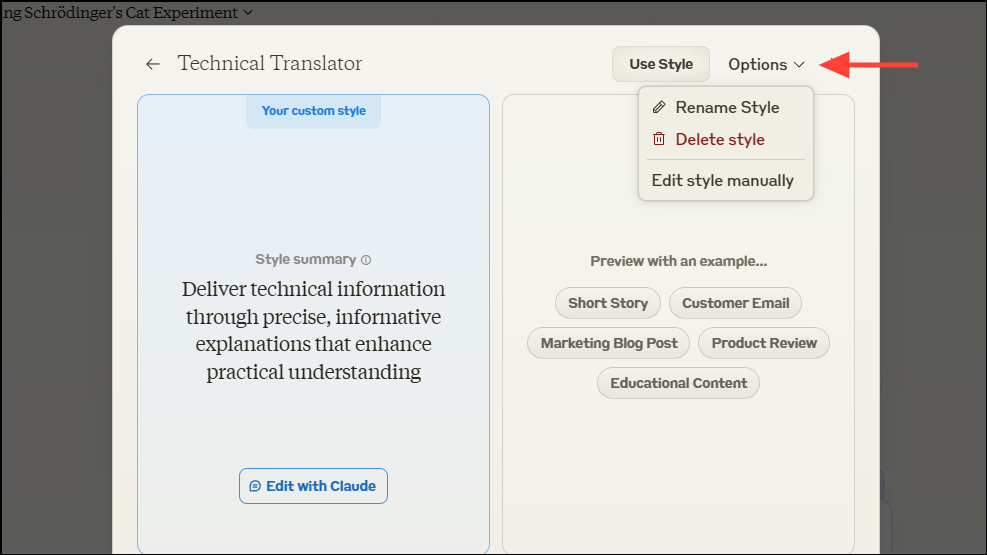The image size is (987, 555).
Task: Click the Technical Translator style title
Action: tap(270, 64)
